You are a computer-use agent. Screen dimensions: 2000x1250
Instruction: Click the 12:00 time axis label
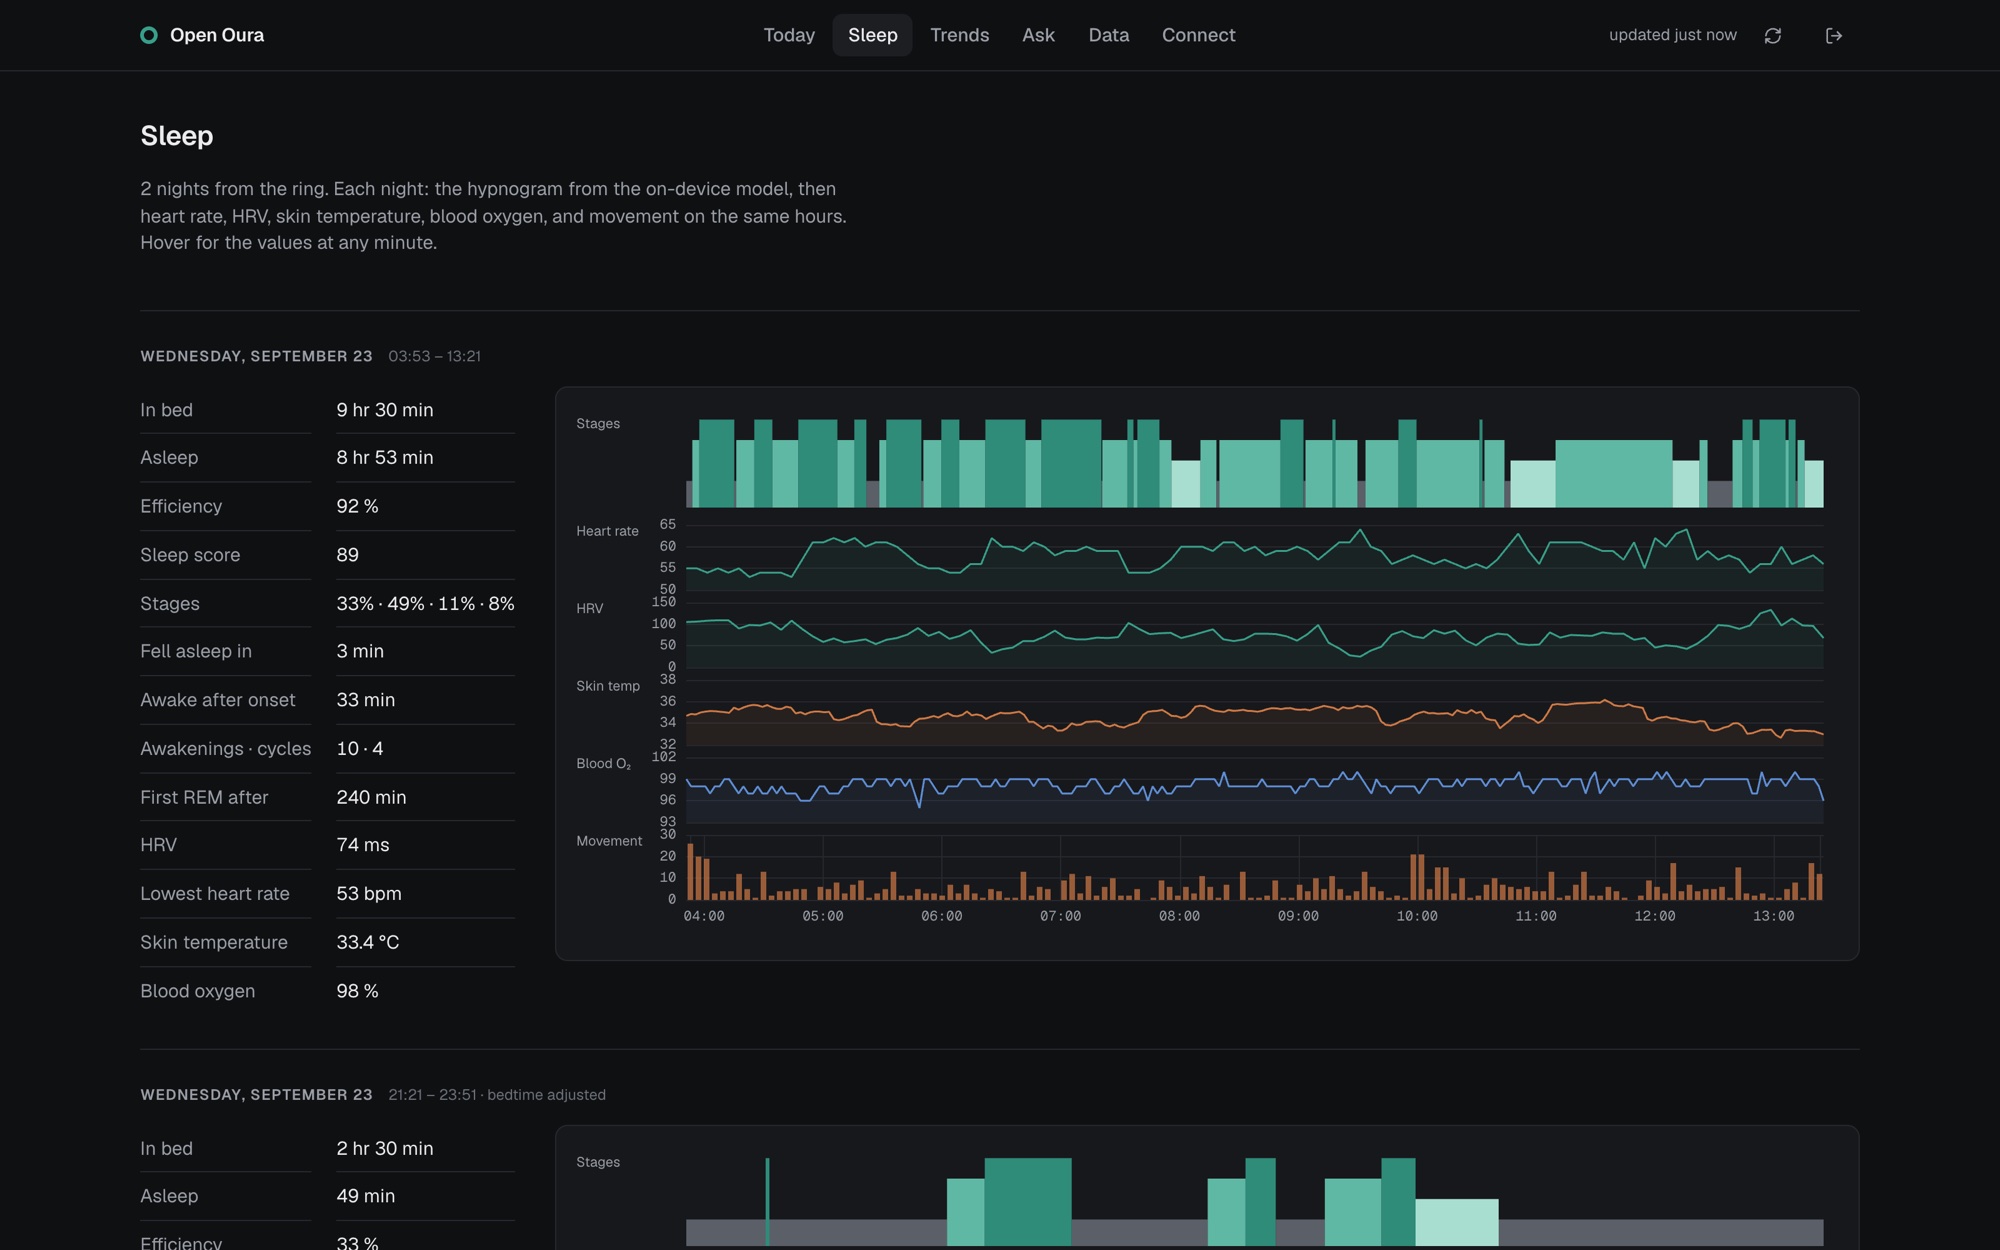coord(1654,916)
